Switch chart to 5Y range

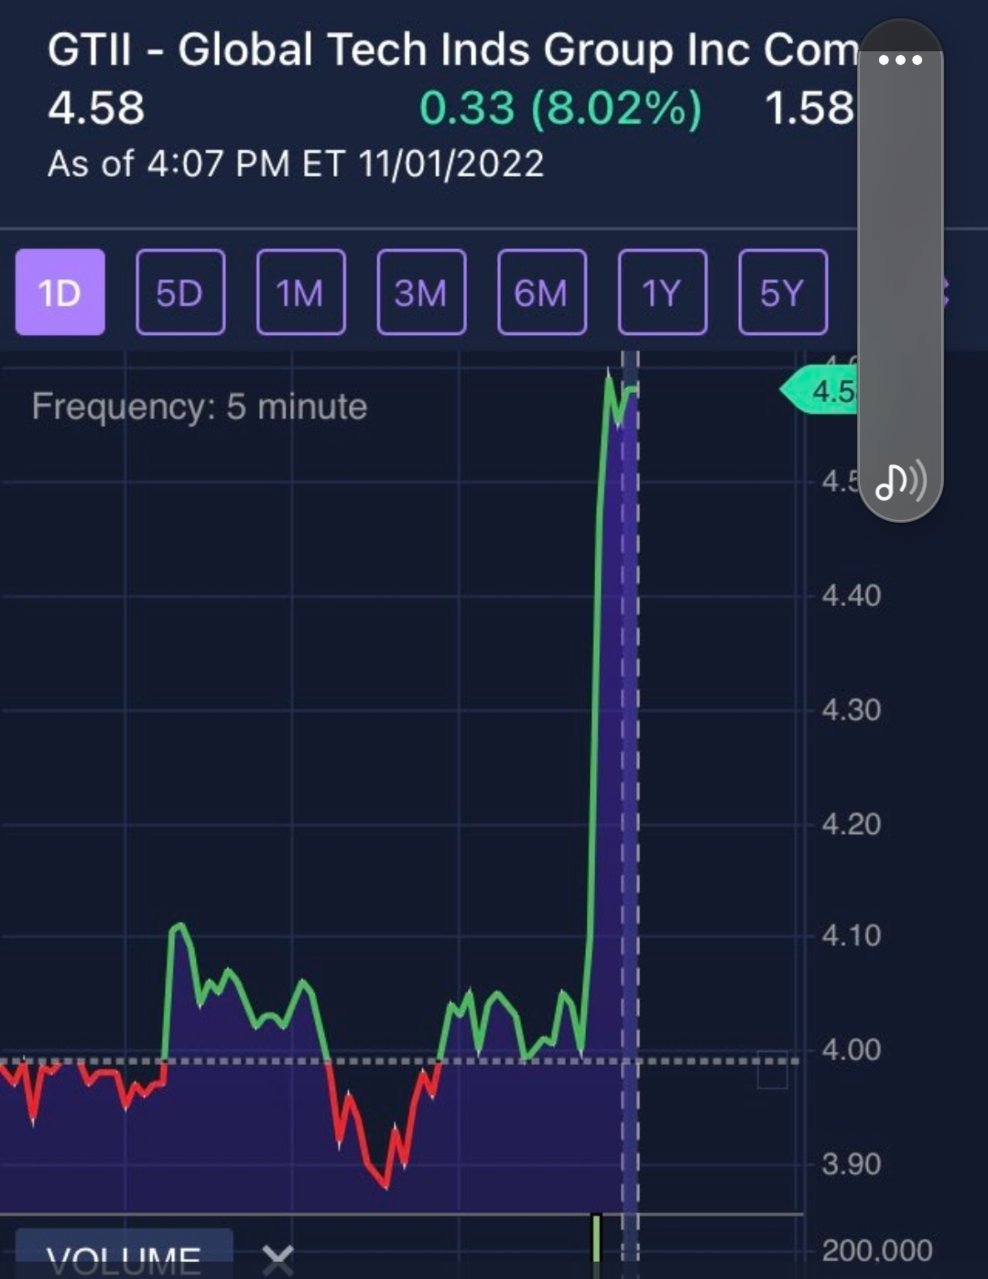tap(783, 292)
